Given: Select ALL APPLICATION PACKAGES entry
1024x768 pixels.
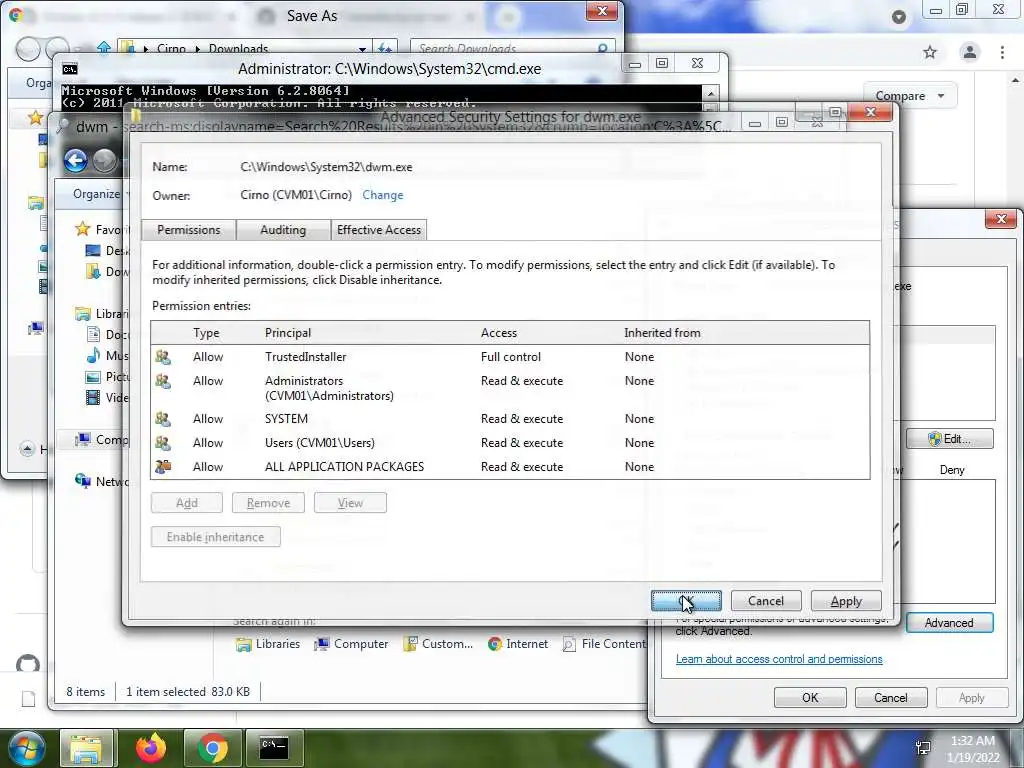Looking at the screenshot, I should (509, 467).
